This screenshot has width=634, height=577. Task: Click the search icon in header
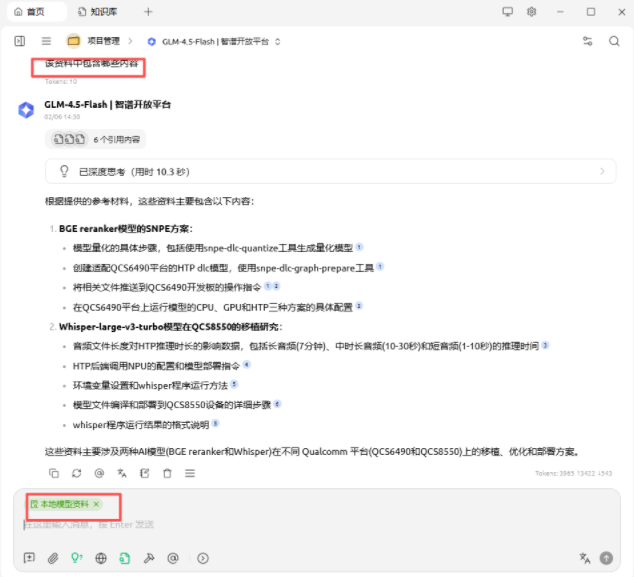coord(614,41)
